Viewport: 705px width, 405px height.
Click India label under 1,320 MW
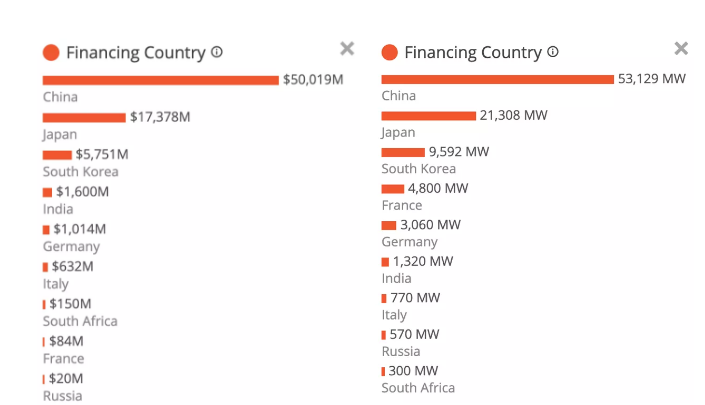(x=396, y=278)
